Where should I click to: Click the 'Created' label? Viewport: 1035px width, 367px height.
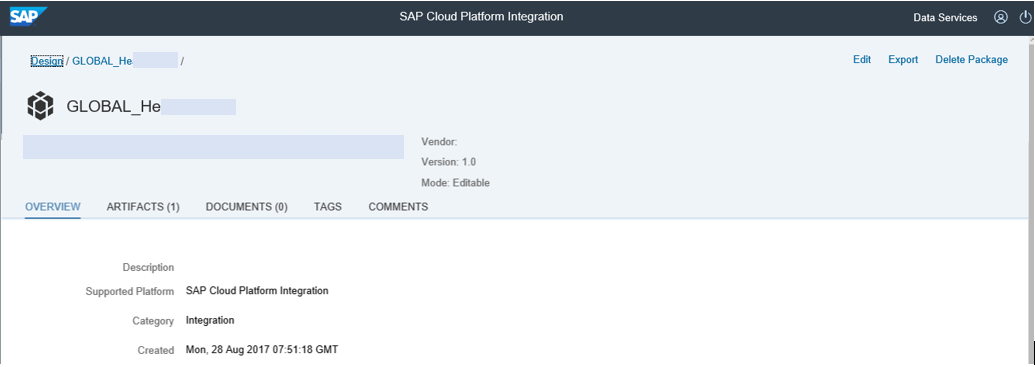point(156,350)
